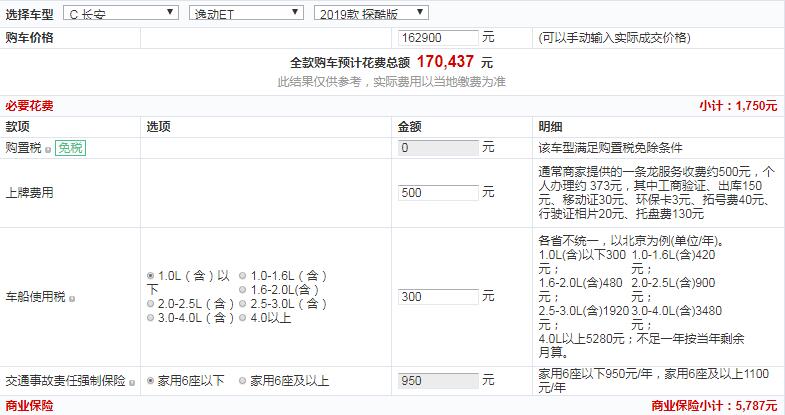The height and width of the screenshot is (415, 785).
Task: Open the 长安 brand dropdown
Action: coord(121,13)
